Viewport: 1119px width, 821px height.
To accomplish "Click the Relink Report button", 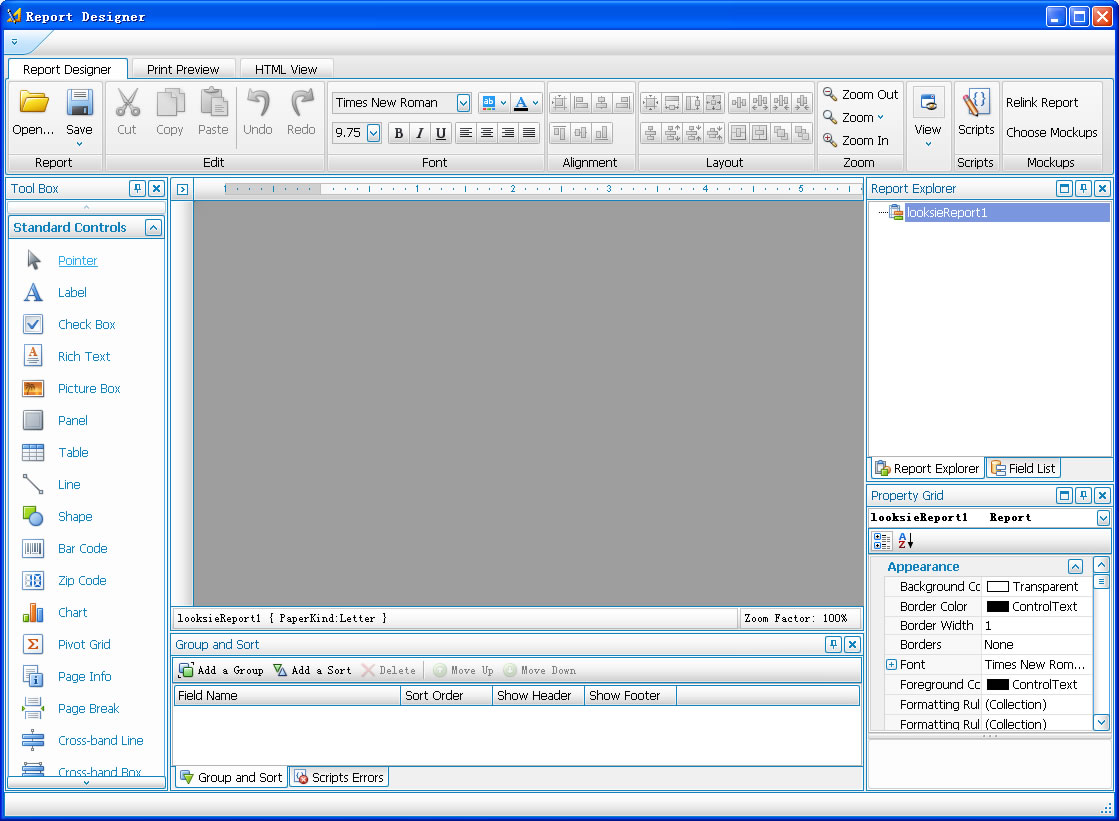I will coord(1041,103).
